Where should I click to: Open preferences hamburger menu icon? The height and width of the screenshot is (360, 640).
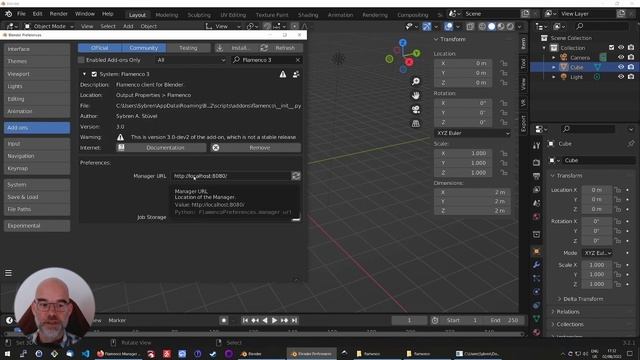click(x=8, y=273)
